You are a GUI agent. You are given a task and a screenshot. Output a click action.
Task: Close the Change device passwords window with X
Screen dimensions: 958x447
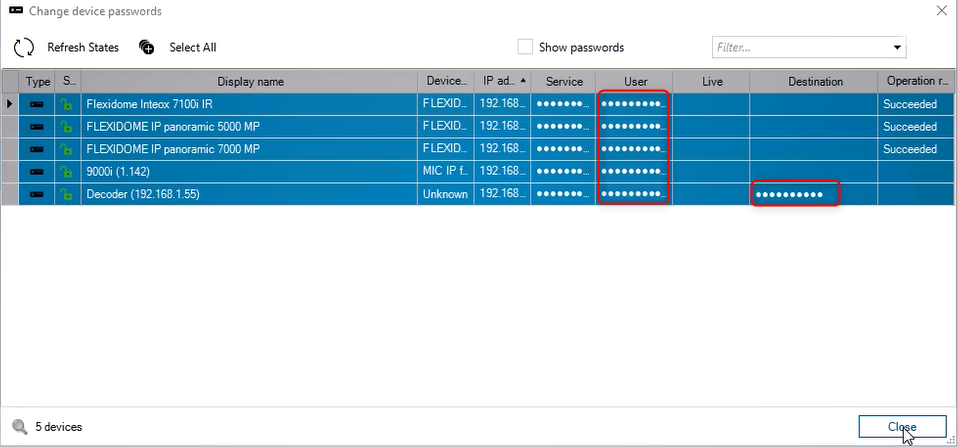(x=942, y=10)
